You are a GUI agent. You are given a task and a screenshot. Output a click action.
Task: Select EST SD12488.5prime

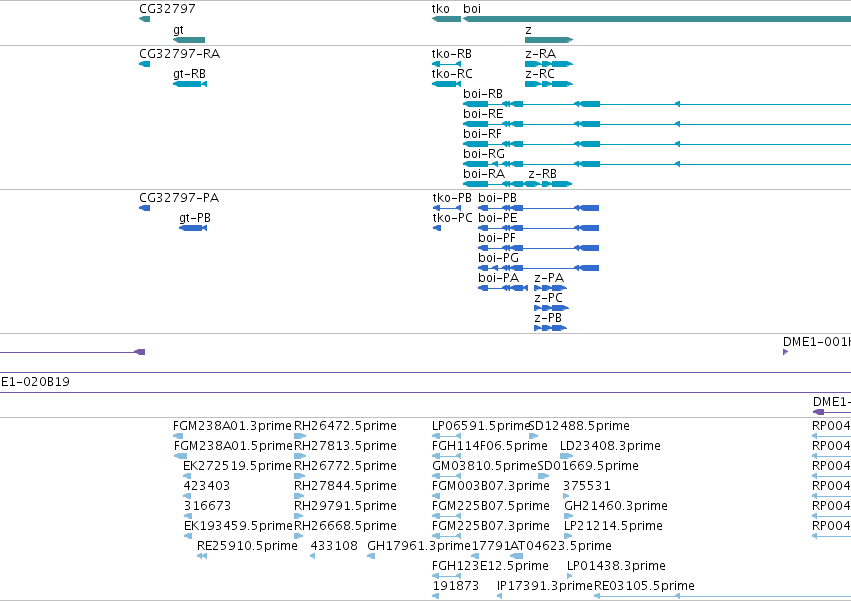tap(579, 426)
